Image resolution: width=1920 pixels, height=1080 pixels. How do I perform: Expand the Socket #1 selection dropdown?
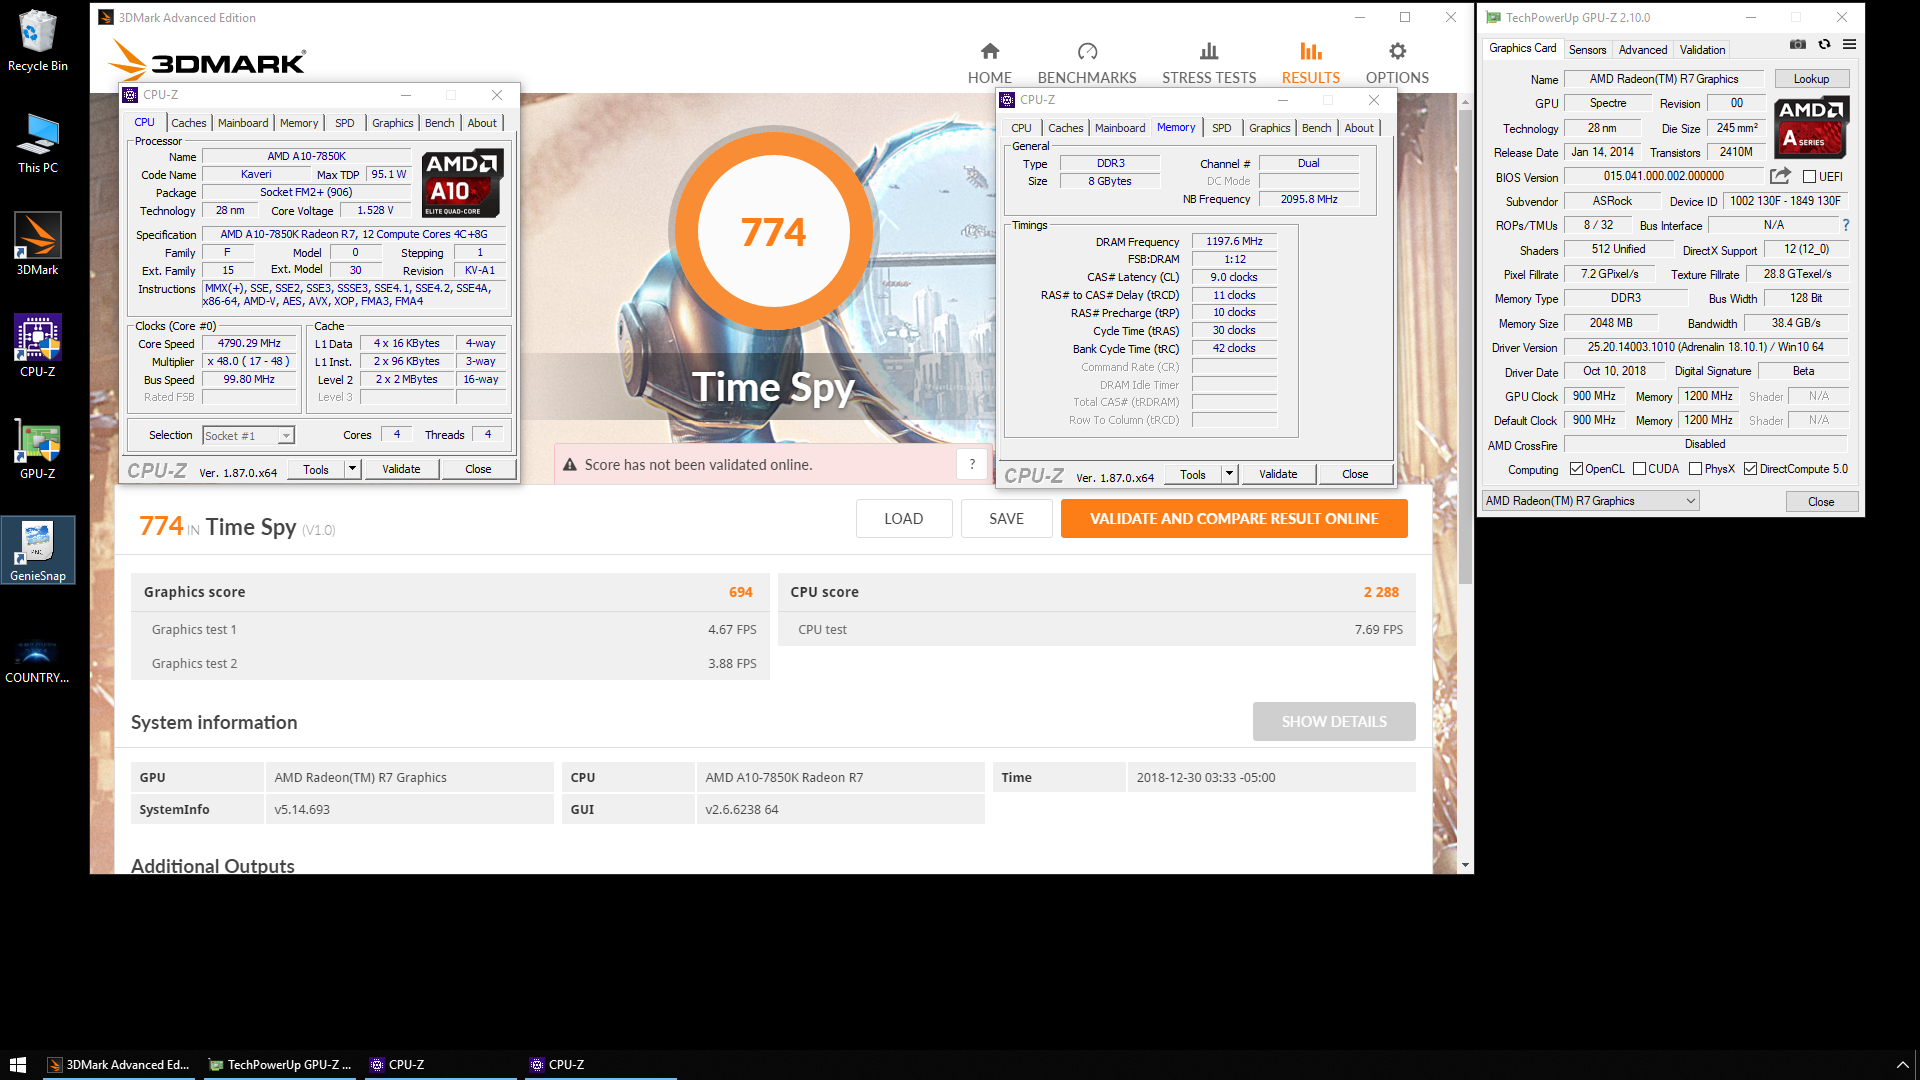(x=286, y=436)
